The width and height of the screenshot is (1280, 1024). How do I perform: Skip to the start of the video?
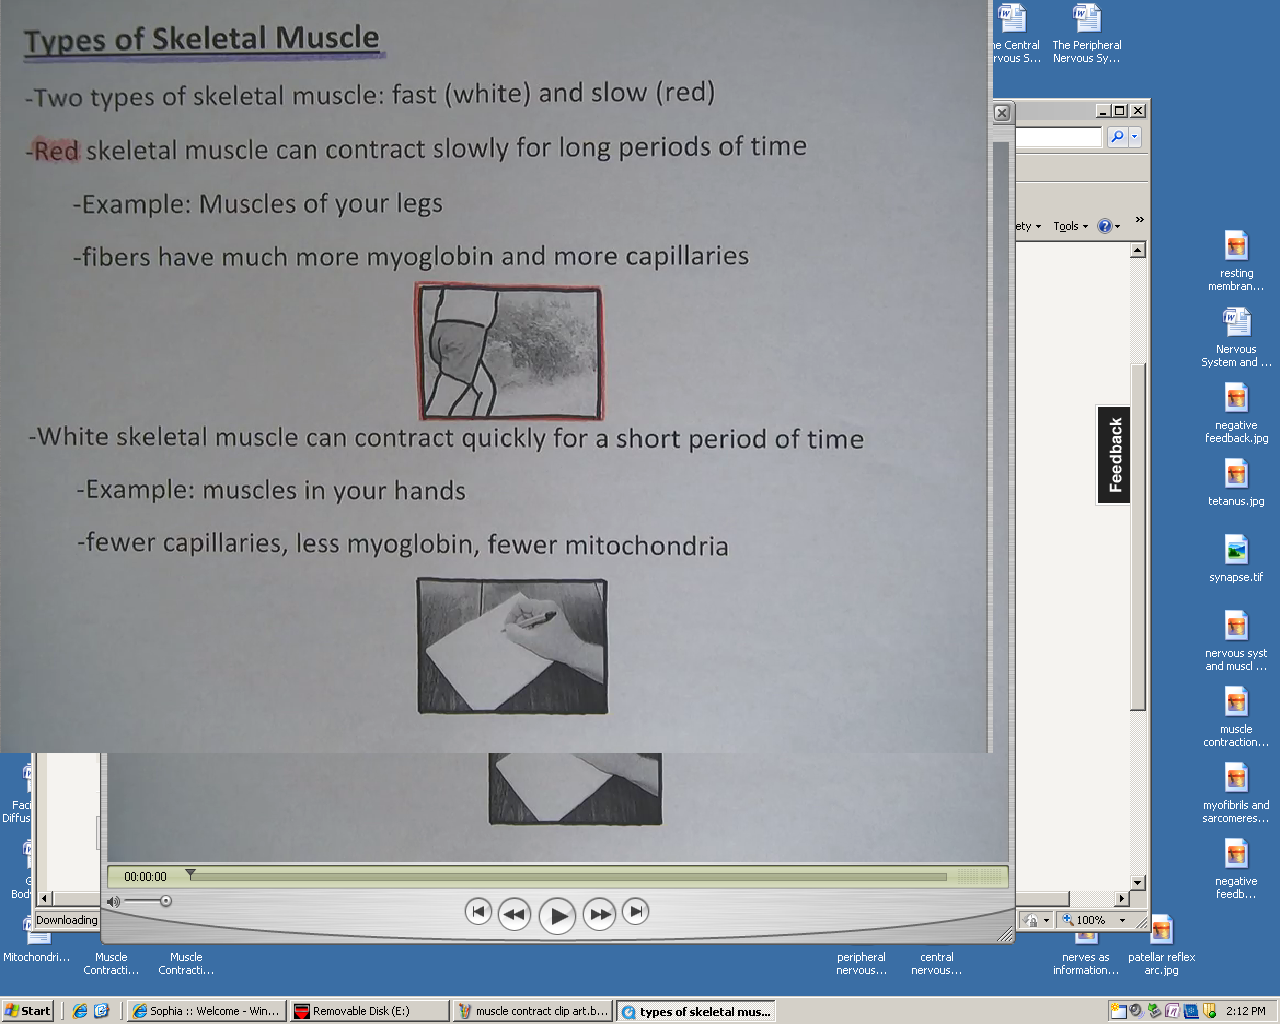[x=478, y=911]
